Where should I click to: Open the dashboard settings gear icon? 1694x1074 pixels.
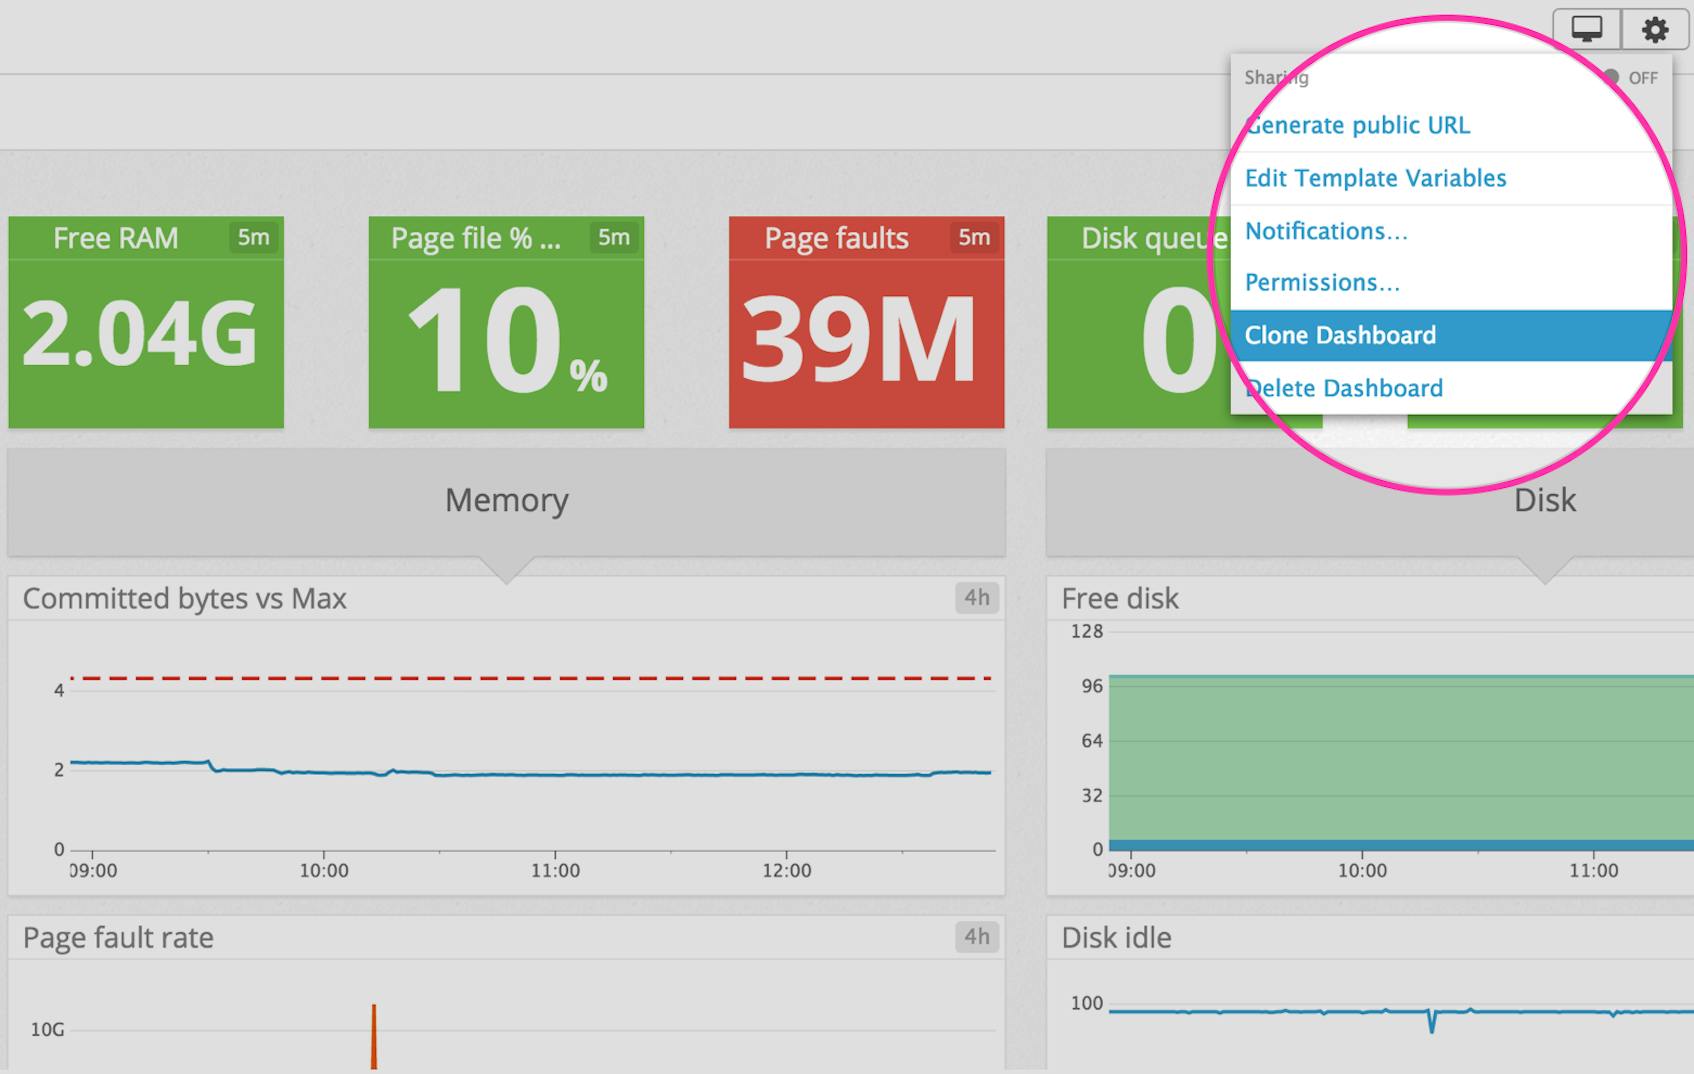click(1655, 28)
